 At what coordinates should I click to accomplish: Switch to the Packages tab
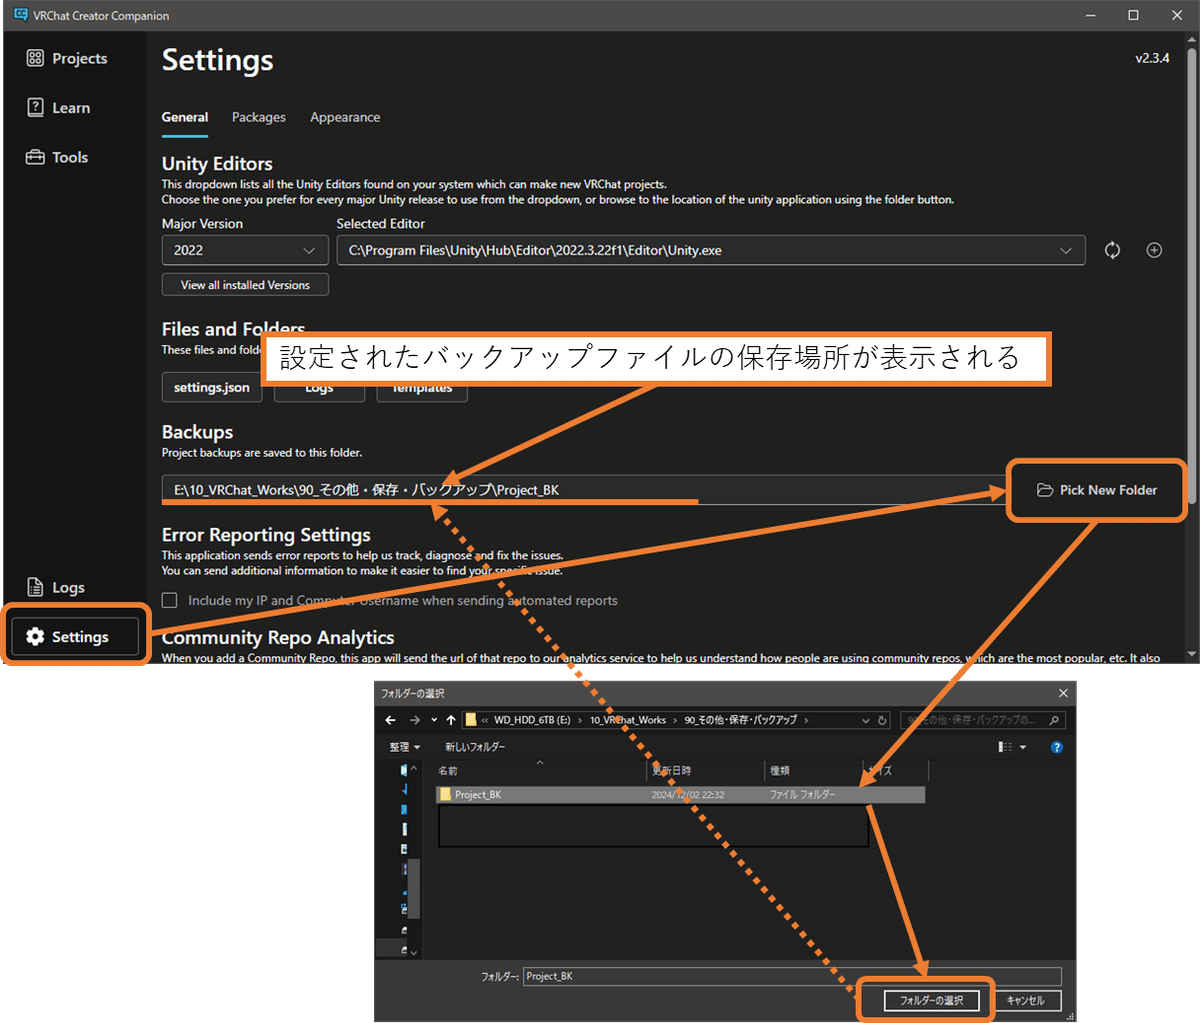(x=259, y=117)
